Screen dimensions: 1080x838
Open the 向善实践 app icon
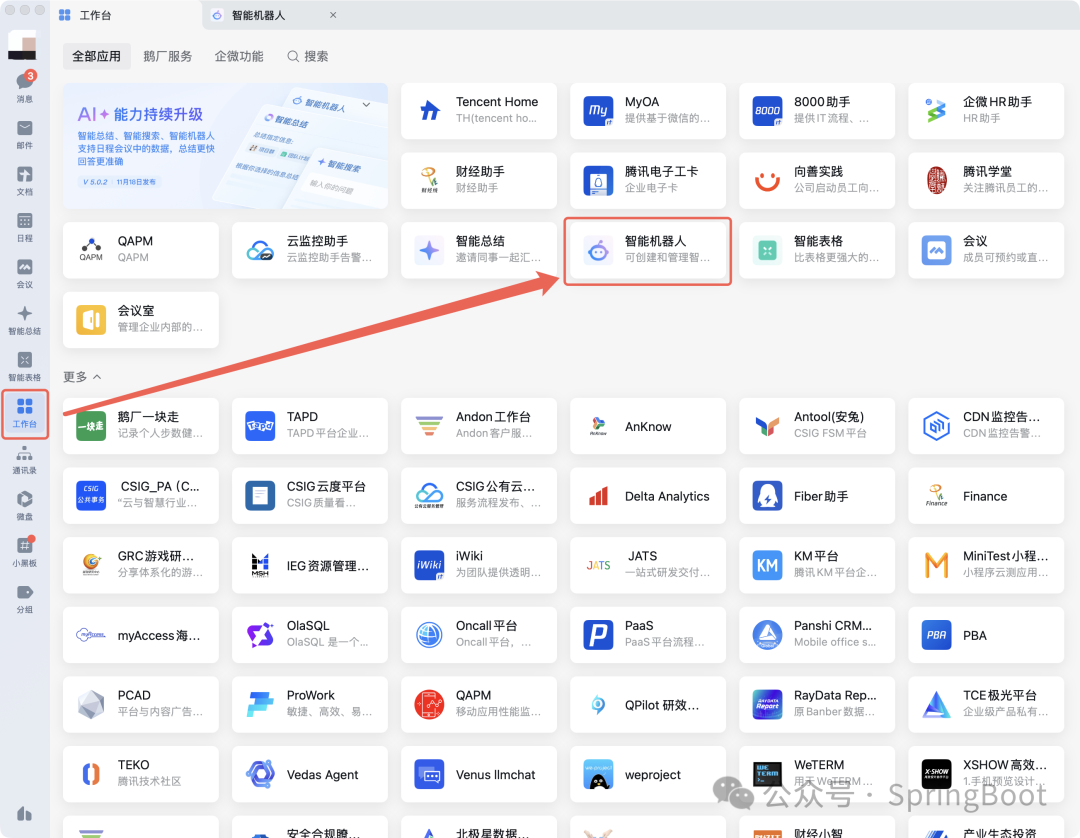[767, 180]
